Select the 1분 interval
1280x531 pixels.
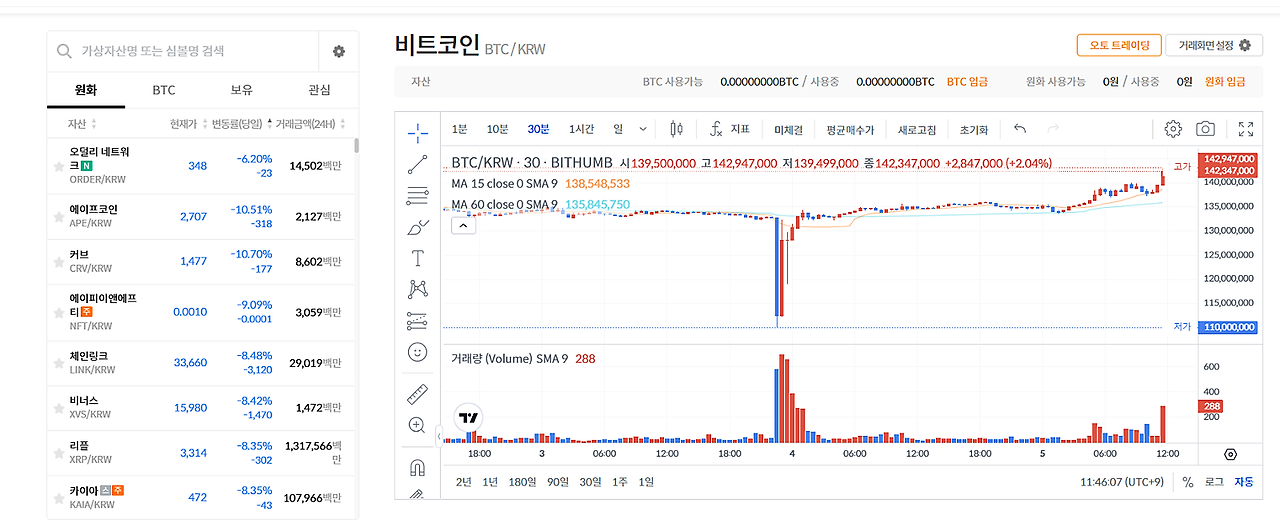(459, 129)
